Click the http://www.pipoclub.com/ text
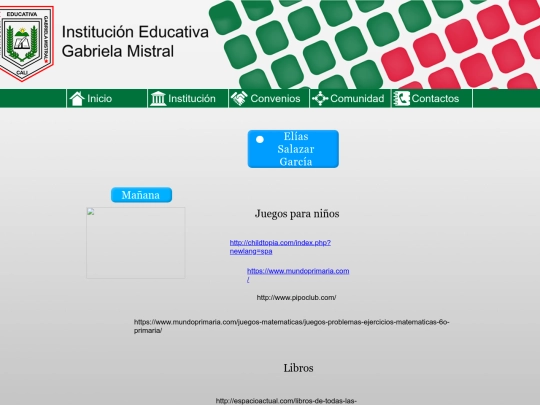 [x=296, y=298]
